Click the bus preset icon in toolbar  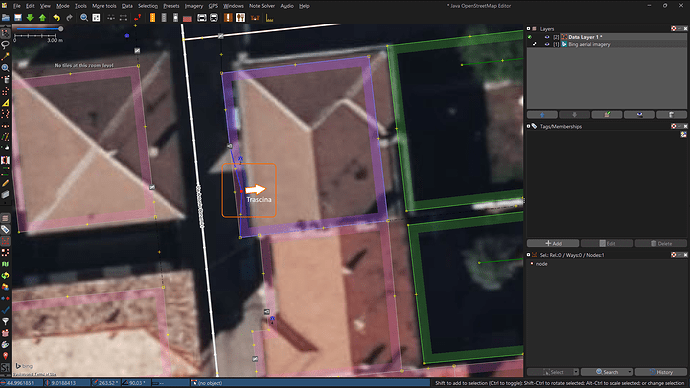[214, 18]
